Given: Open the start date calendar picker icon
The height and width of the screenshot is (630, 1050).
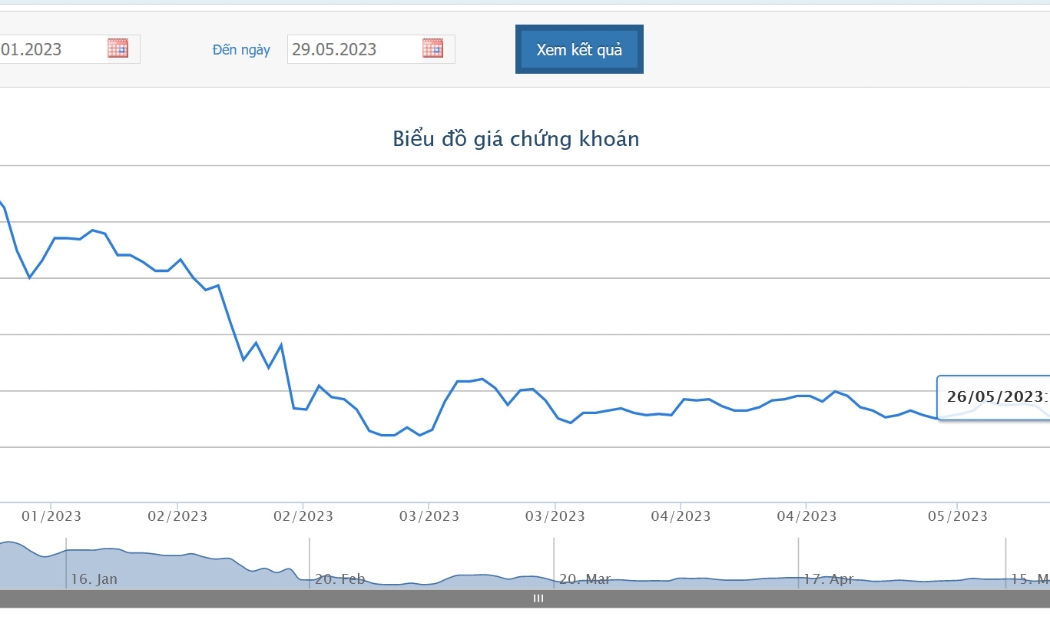Looking at the screenshot, I should click(118, 48).
